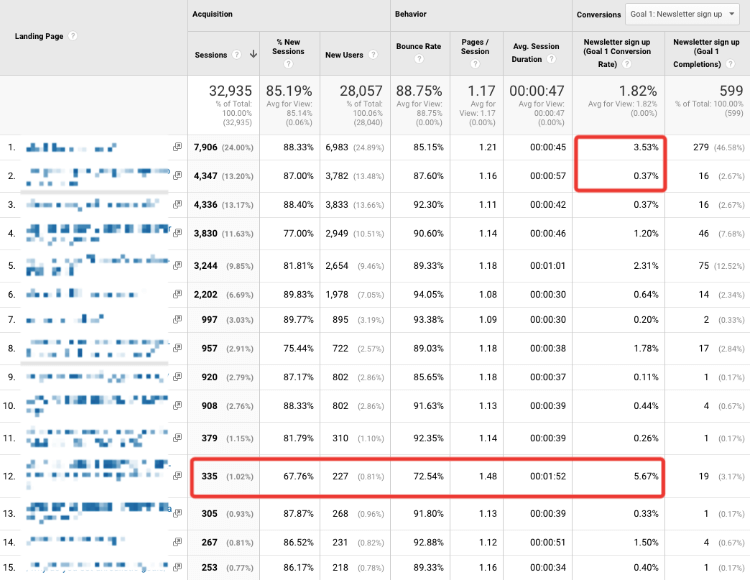Viewport: 750px width, 587px height.
Task: Sort by Avg. Session Duration header
Action: pyautogui.click(x=536, y=53)
